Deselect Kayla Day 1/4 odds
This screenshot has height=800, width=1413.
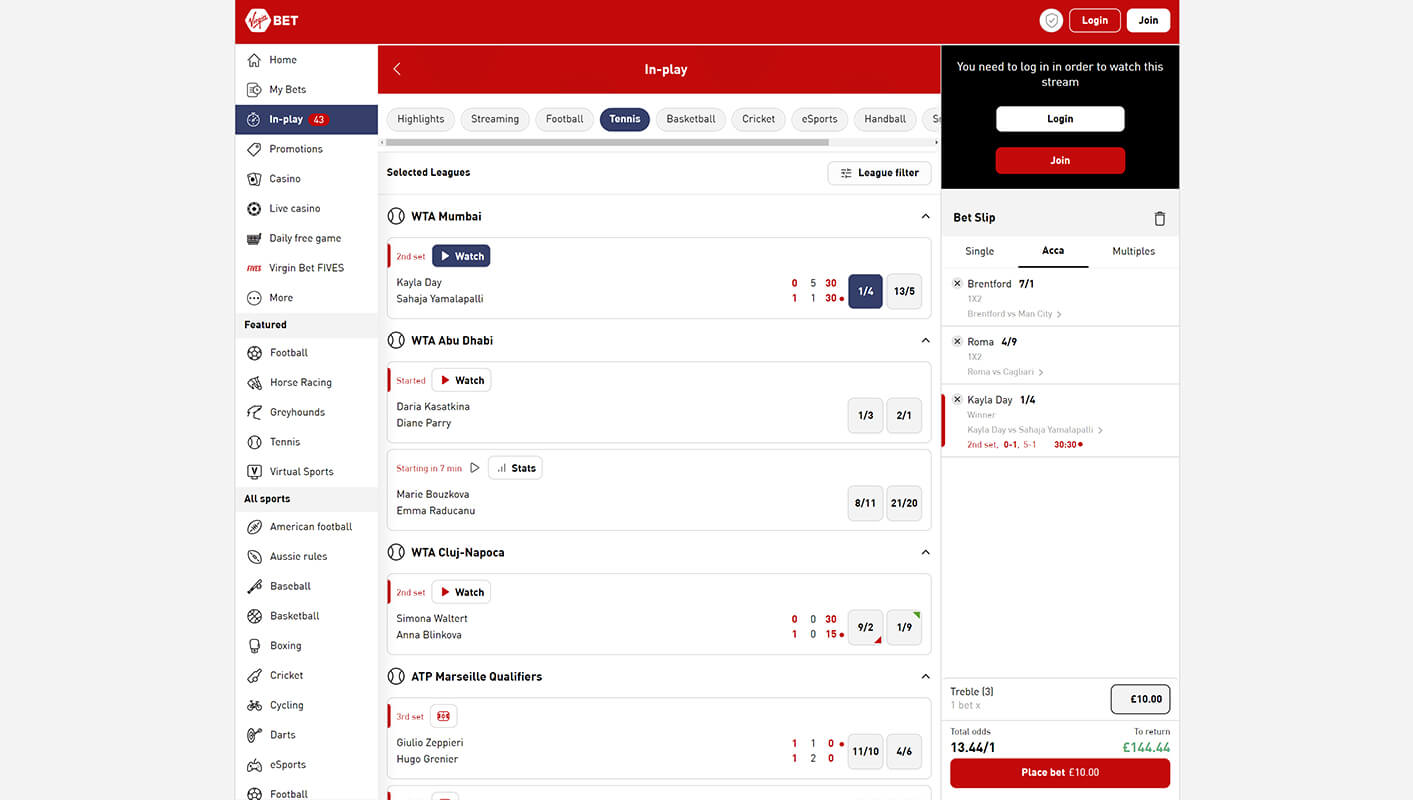(866, 291)
